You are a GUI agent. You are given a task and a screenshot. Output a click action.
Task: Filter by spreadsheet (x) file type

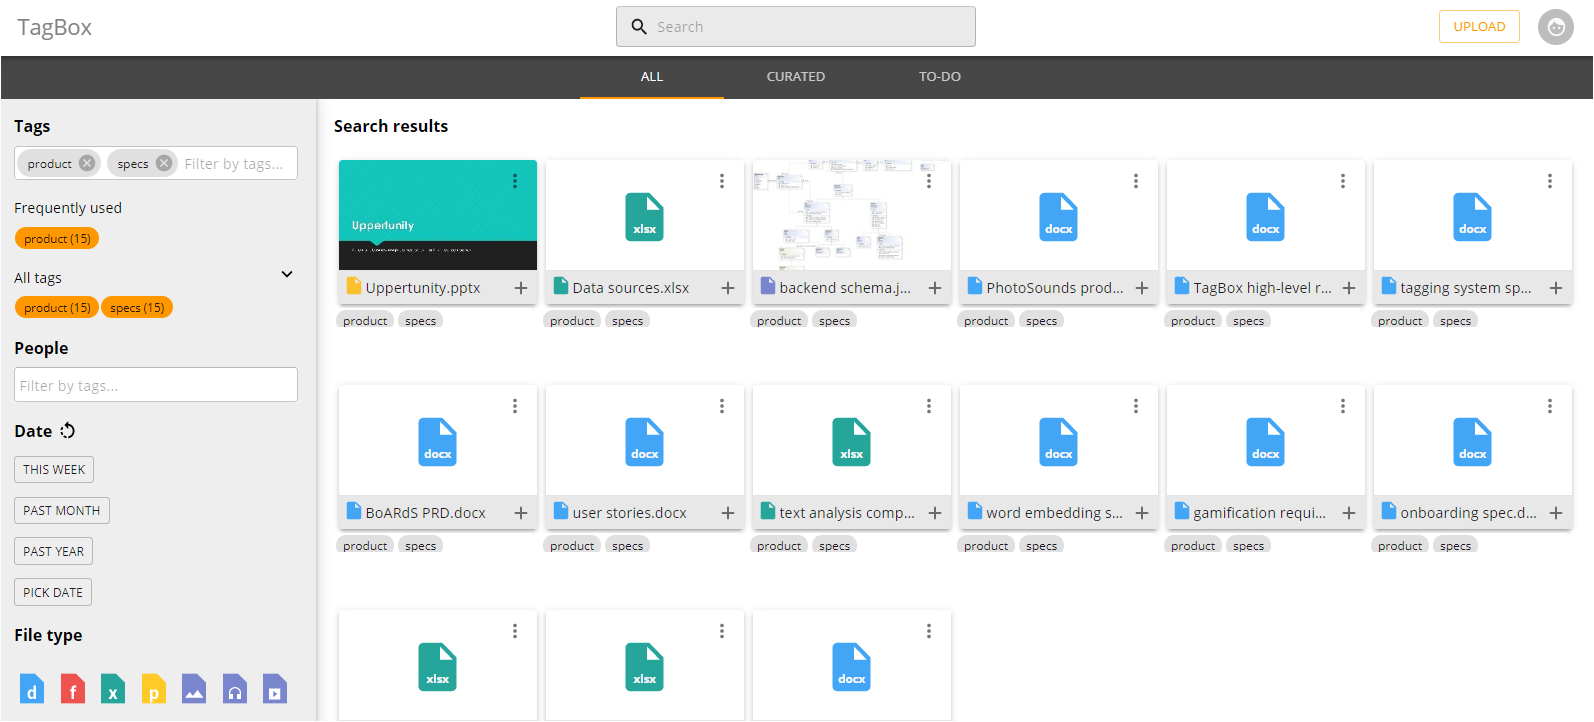113,689
